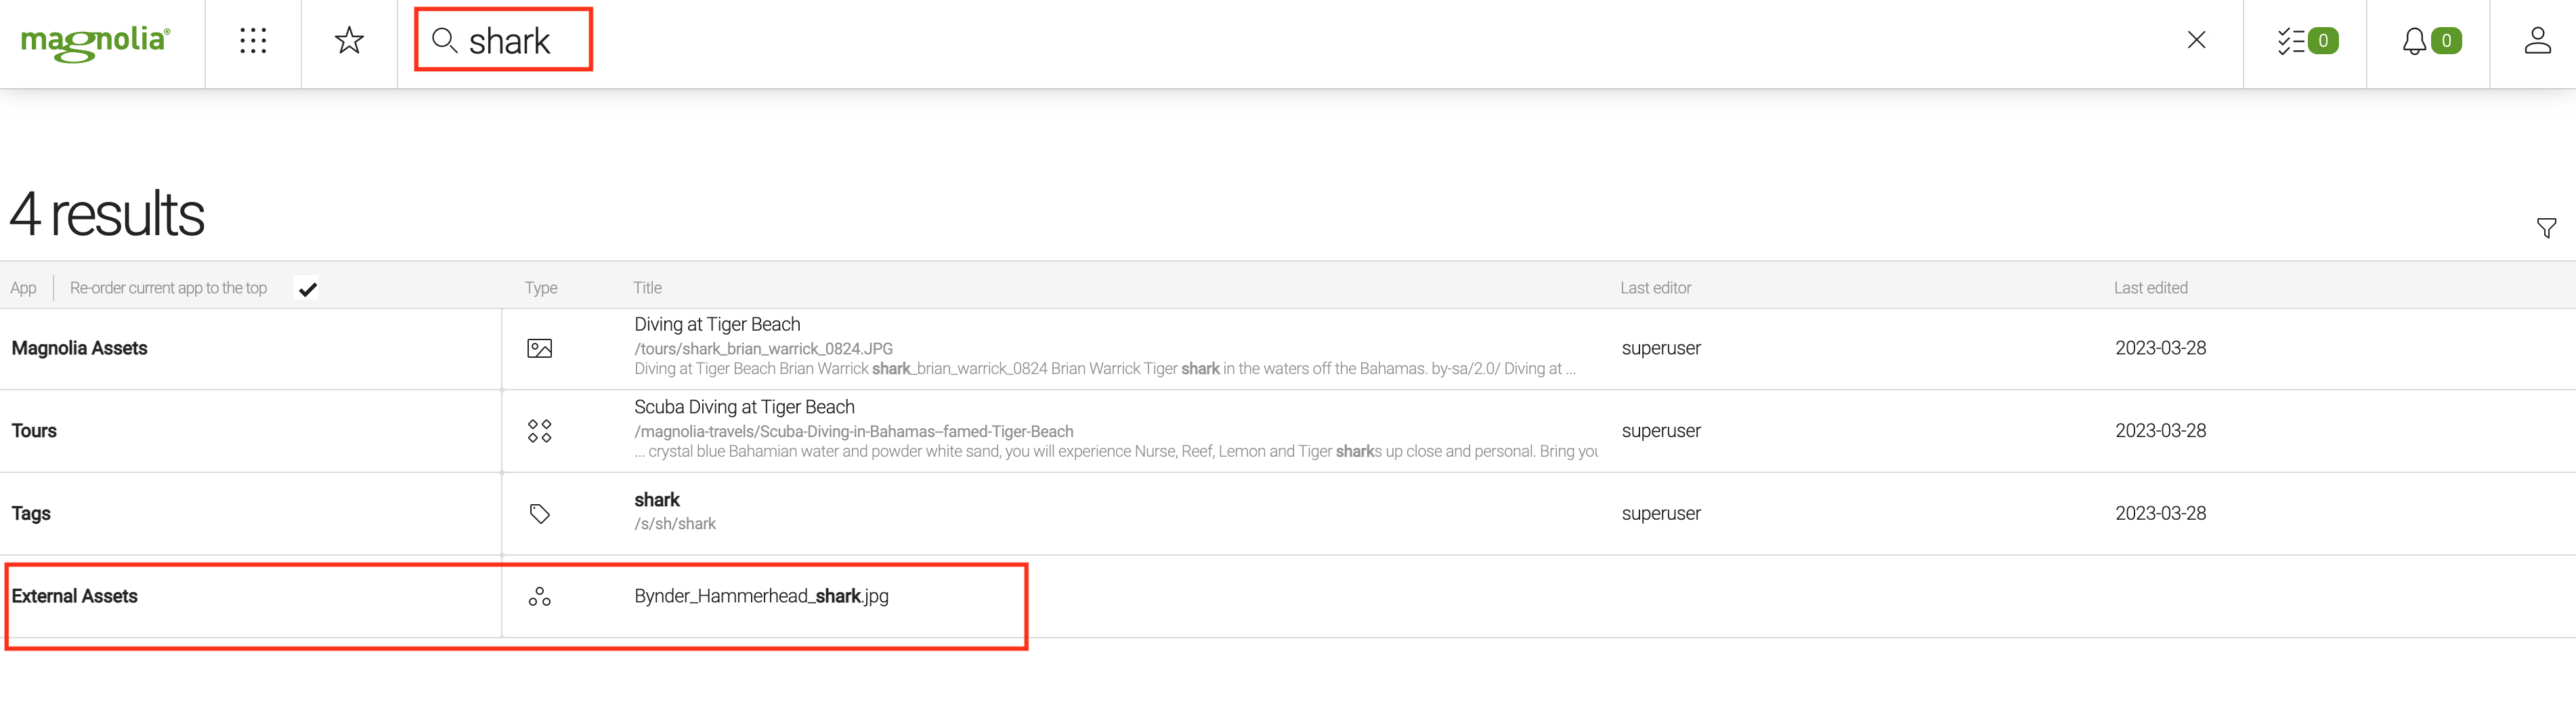2576x721 pixels.
Task: Click the Title column header
Action: click(647, 288)
